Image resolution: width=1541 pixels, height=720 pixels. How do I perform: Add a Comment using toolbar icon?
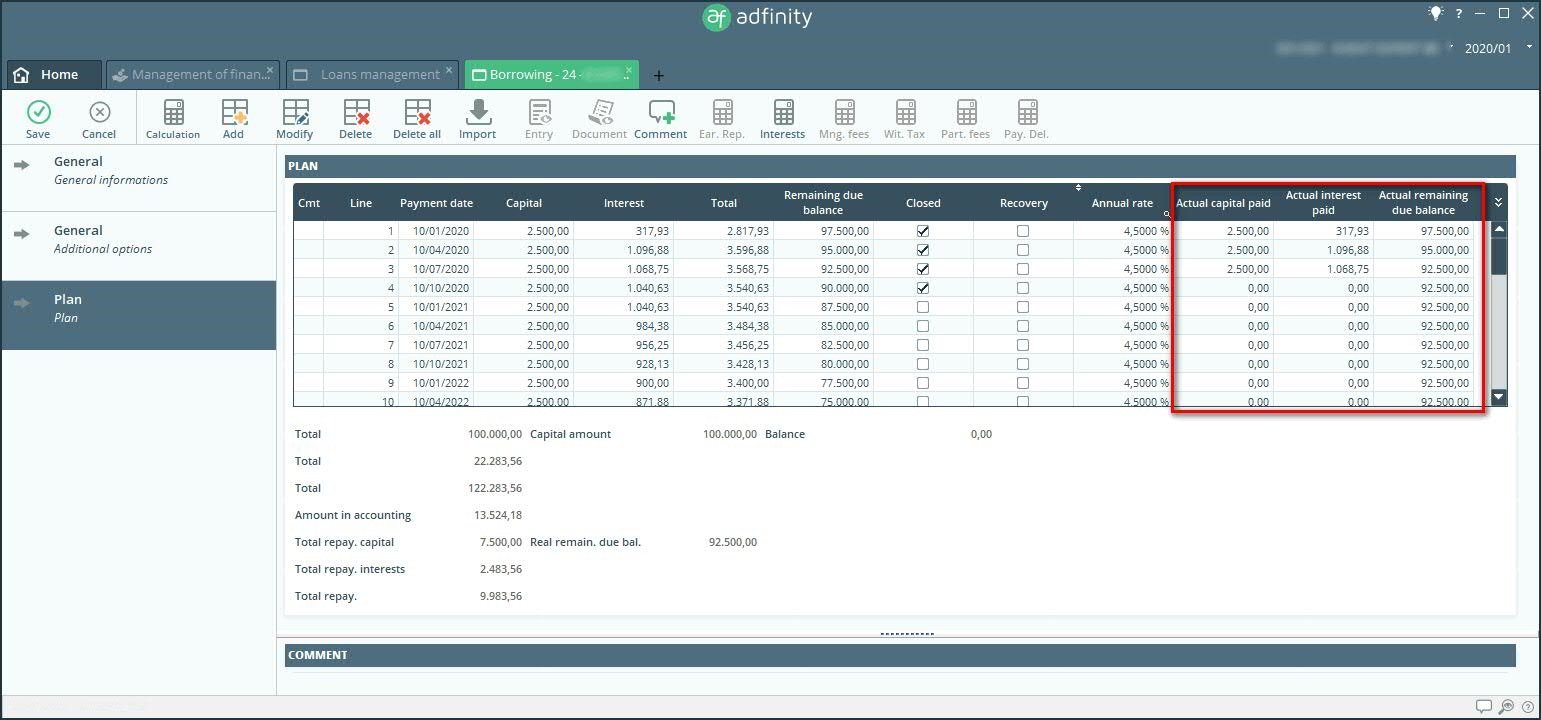tap(661, 113)
